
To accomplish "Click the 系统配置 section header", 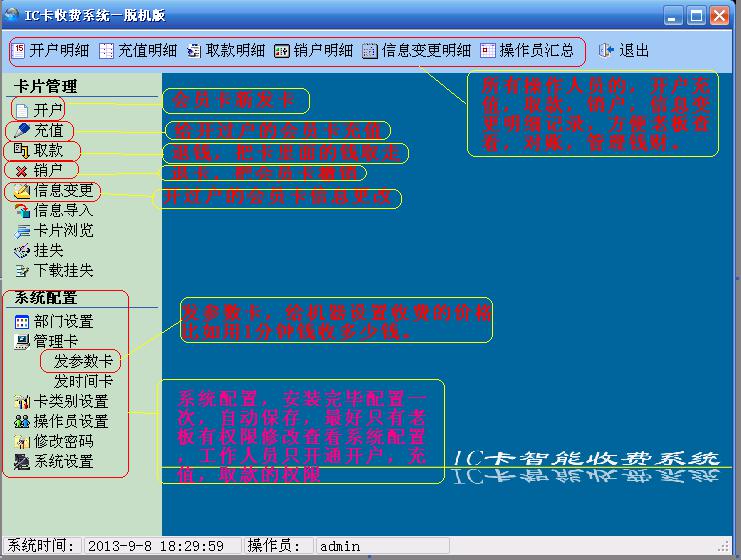I will [45, 298].
